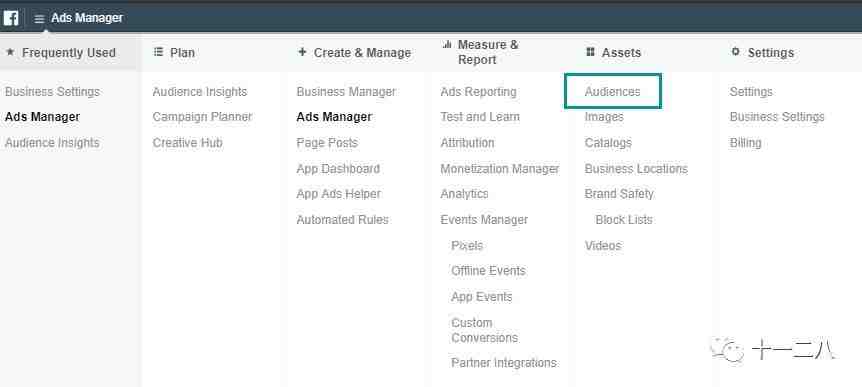
Task: Open Page Posts
Action: tap(327, 143)
